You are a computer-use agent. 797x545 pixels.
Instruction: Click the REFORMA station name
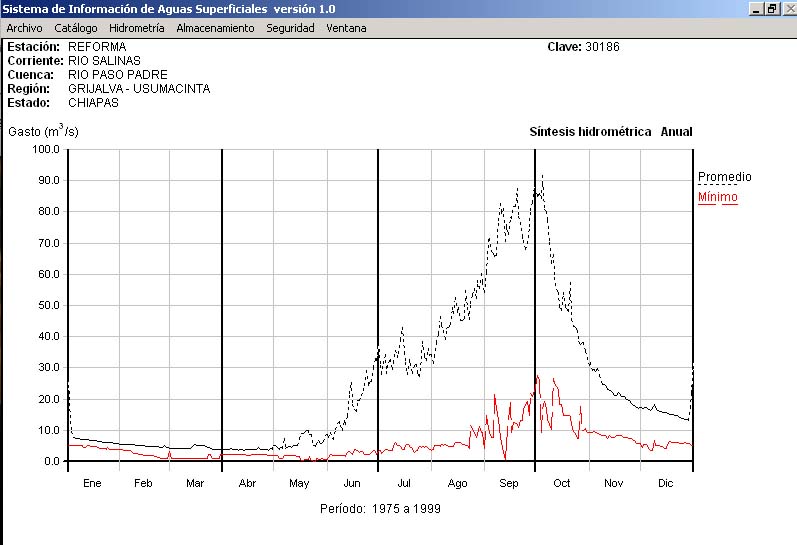point(97,47)
